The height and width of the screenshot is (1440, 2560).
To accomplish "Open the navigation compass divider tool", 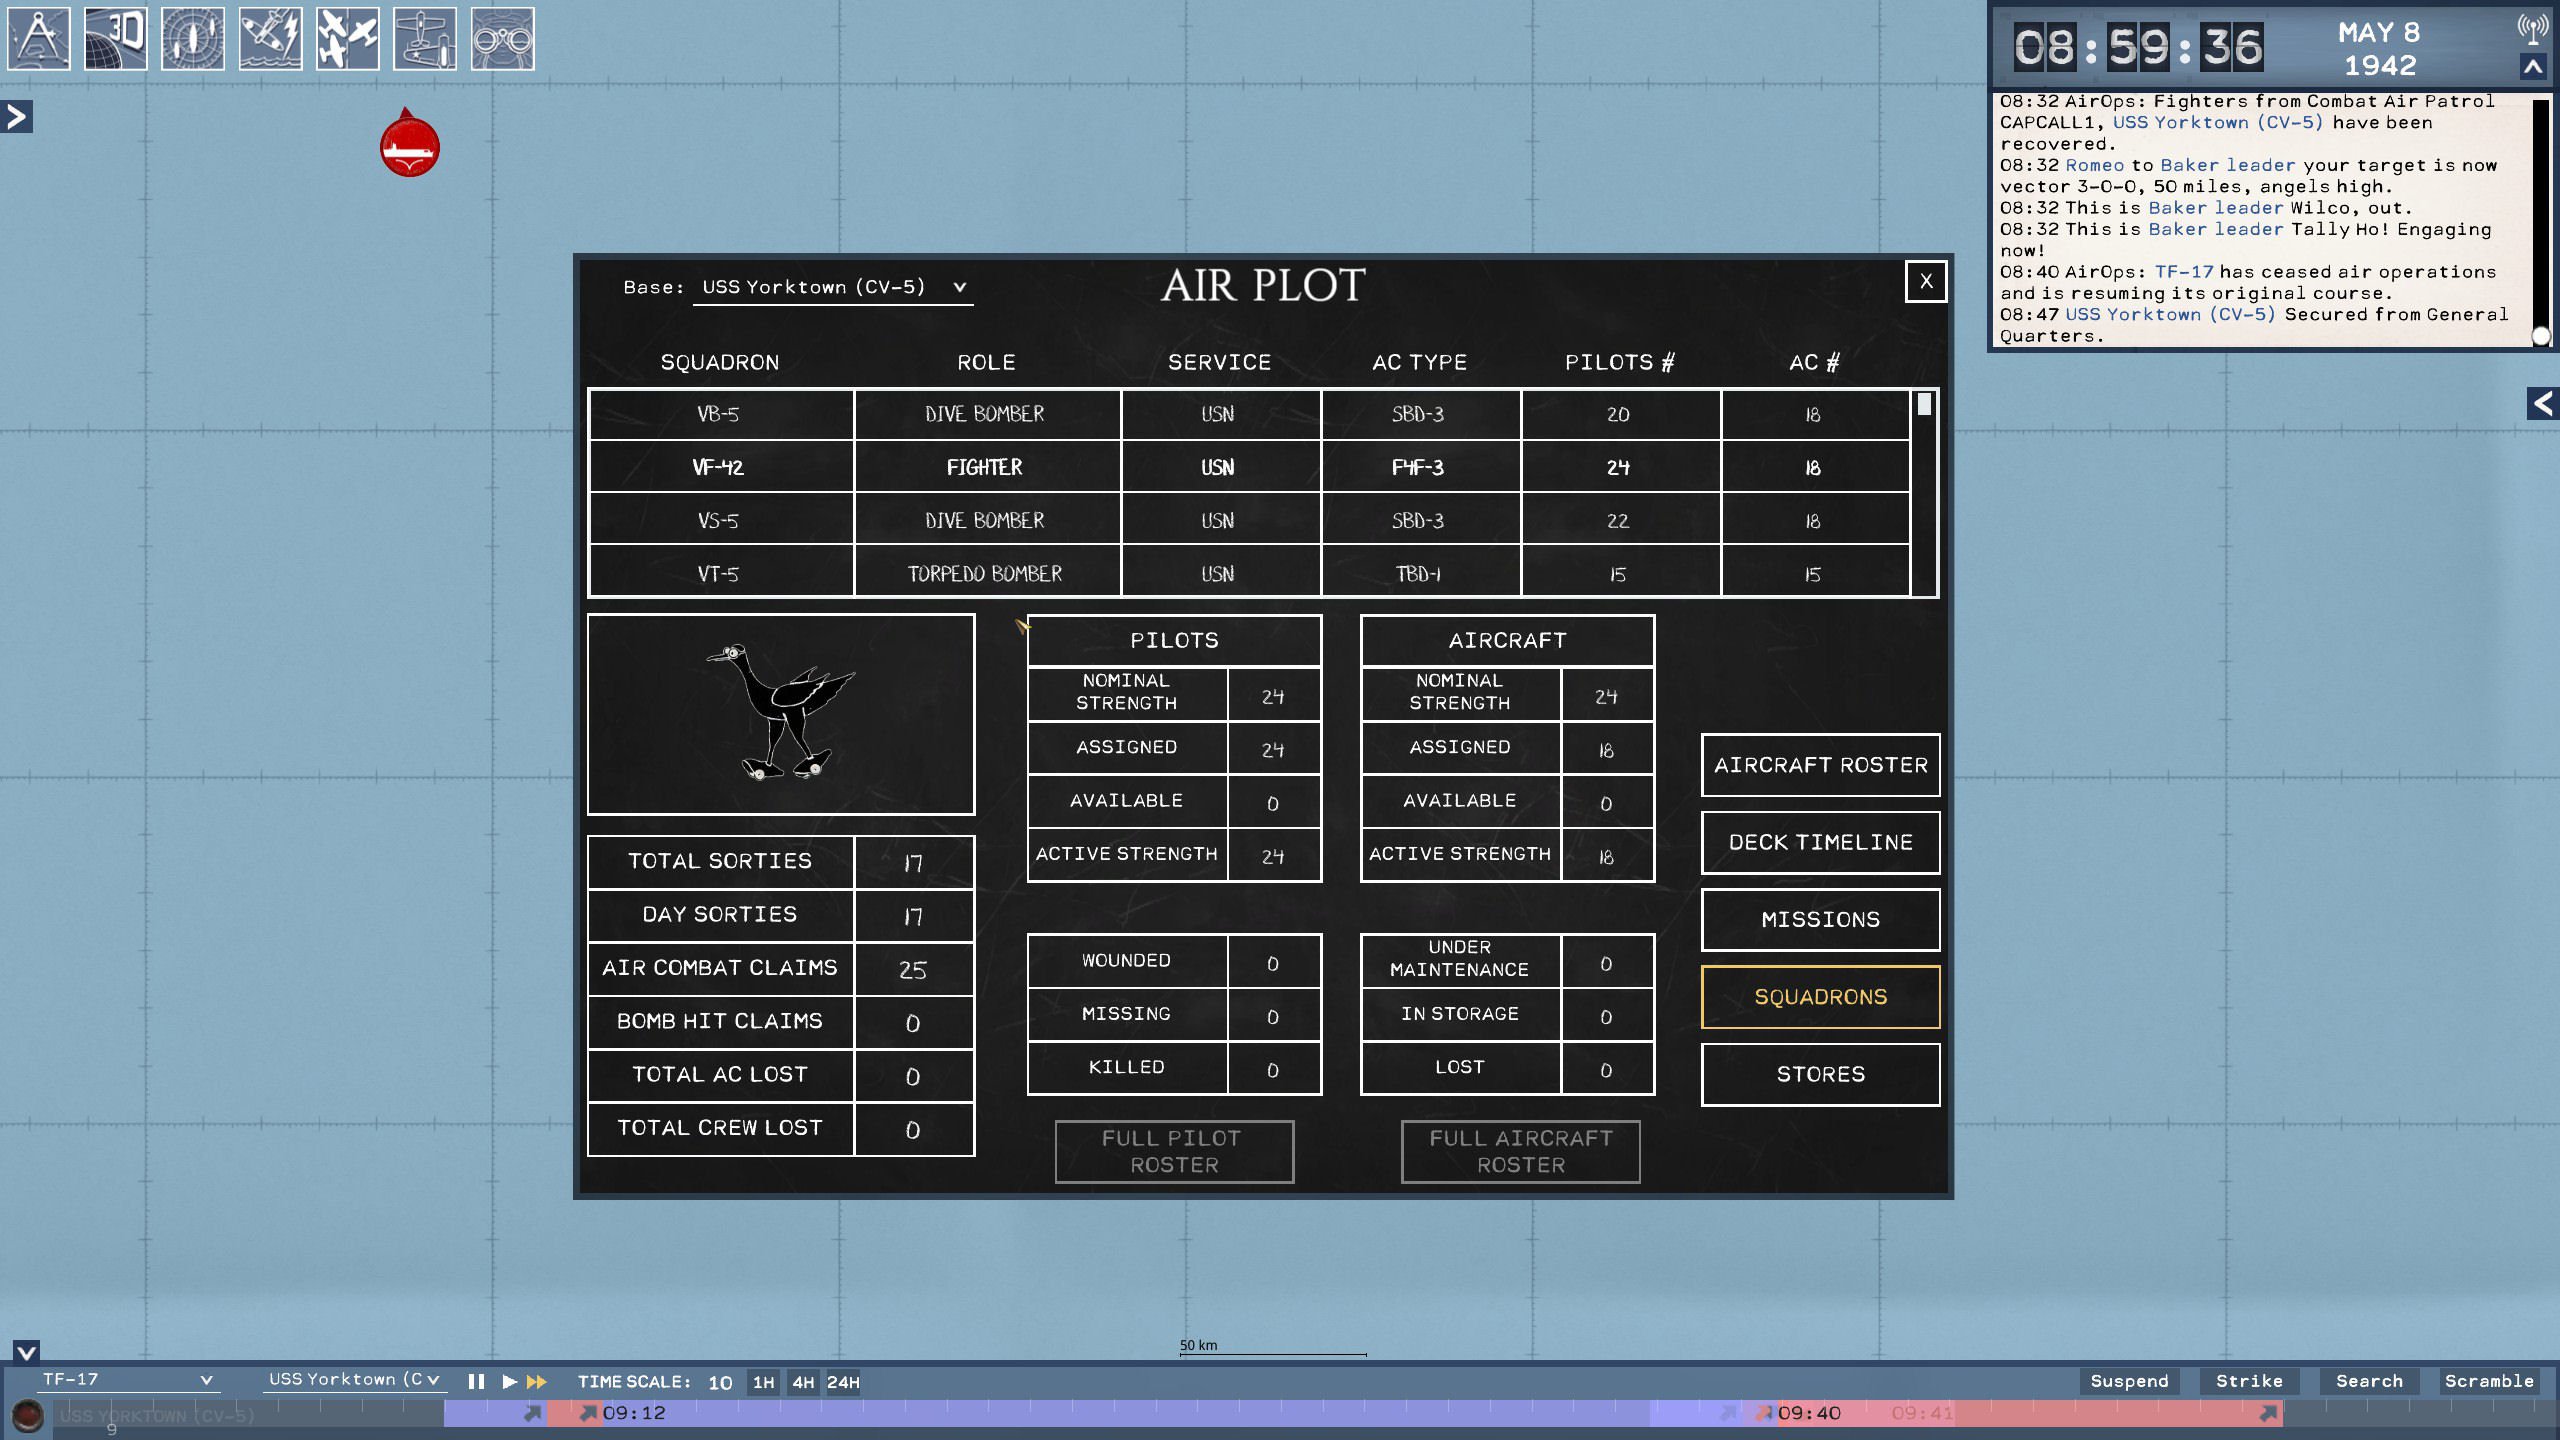I will click(39, 39).
